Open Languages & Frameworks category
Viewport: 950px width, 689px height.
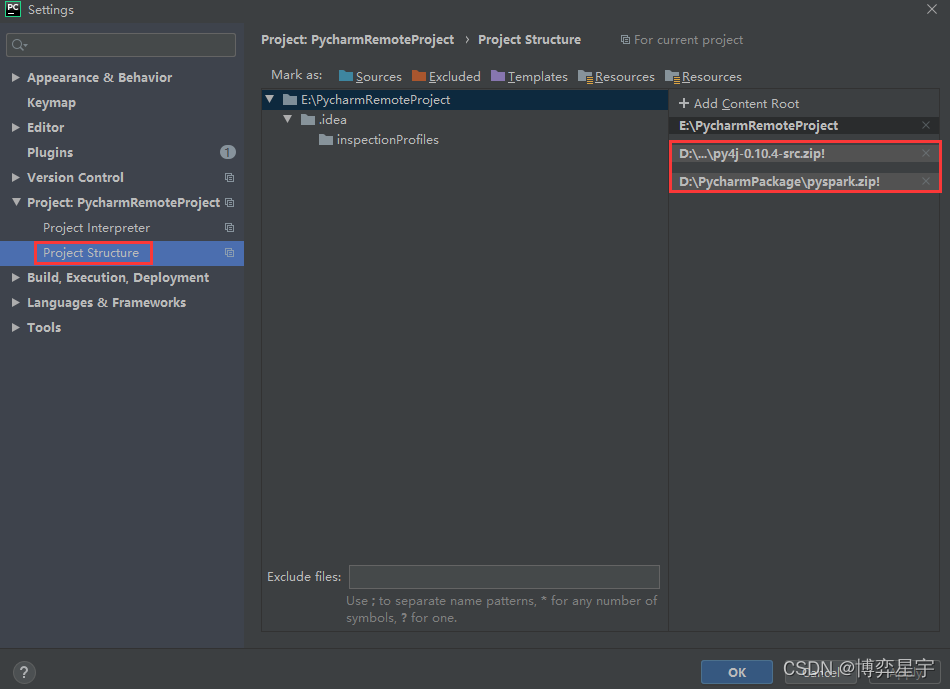[x=106, y=302]
